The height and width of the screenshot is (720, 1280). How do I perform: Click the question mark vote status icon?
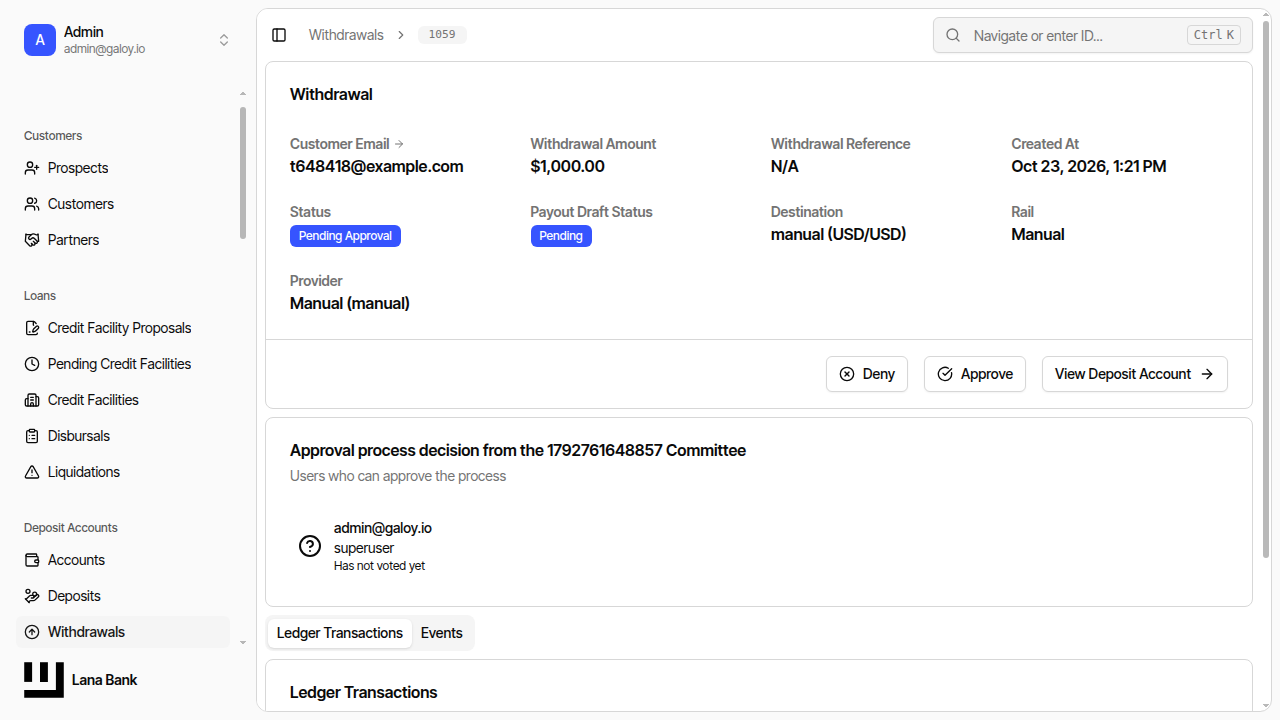(x=310, y=546)
